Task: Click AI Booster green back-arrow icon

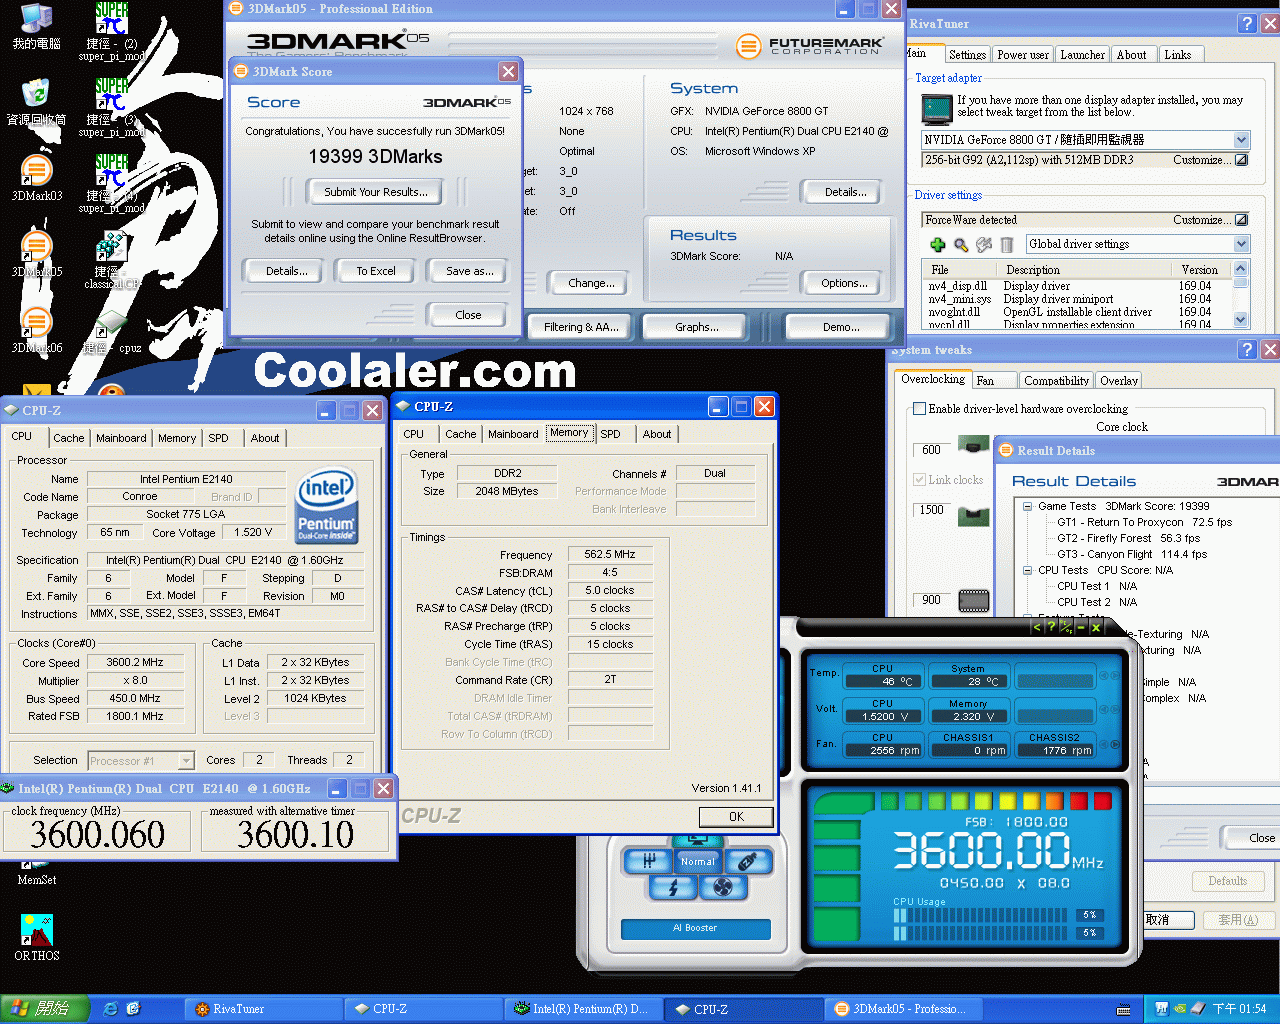Action: (1036, 627)
